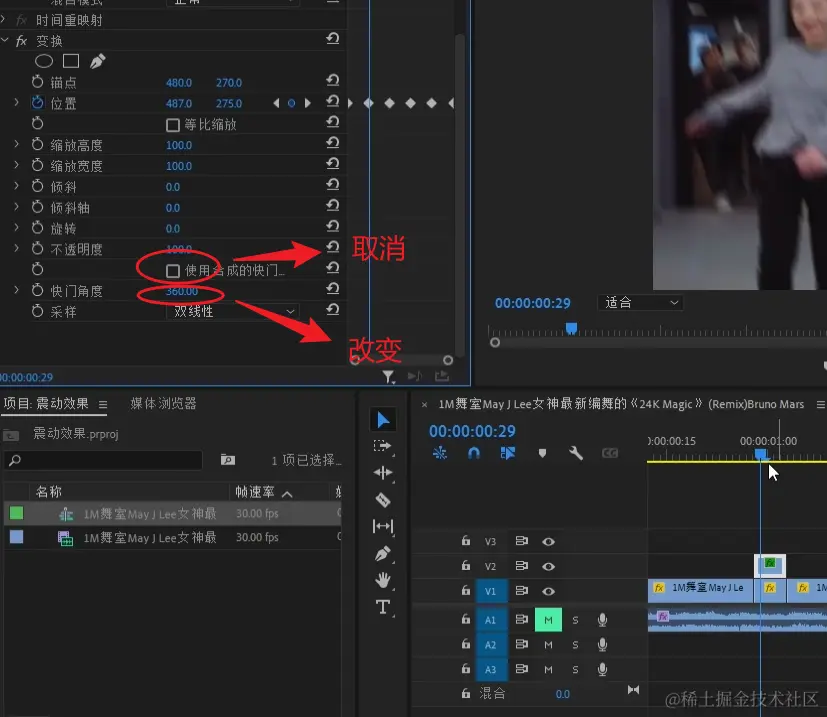The image size is (827, 717).
Task: Select the rectangle mask tool under 变换
Action: click(71, 61)
